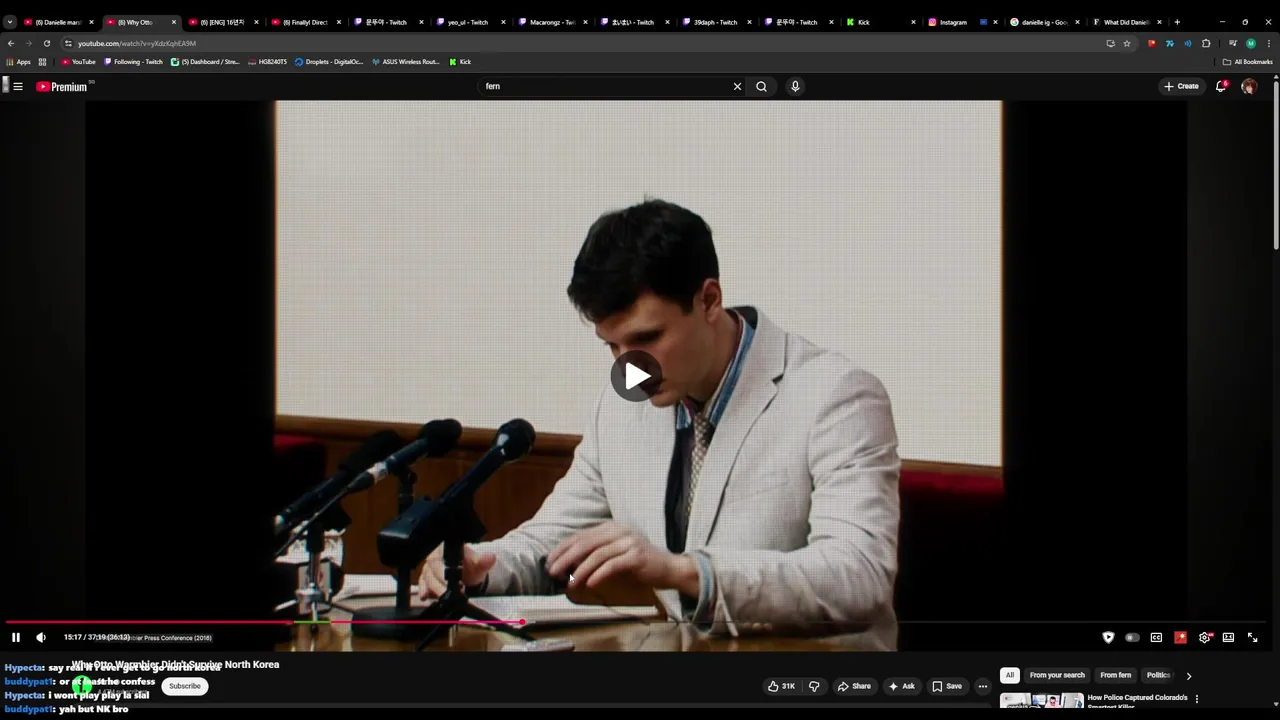Viewport: 1280px width, 720px height.
Task: Expand more chips with right arrow
Action: tap(1188, 676)
